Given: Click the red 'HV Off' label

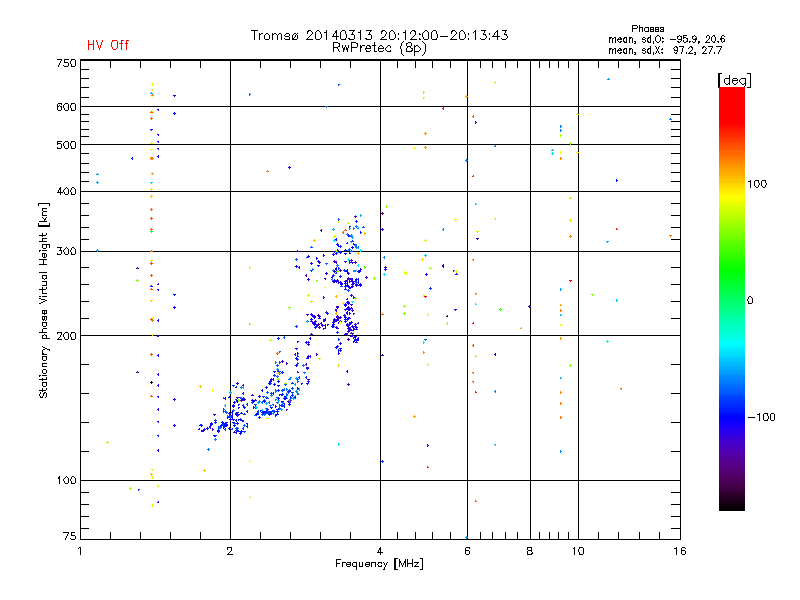Looking at the screenshot, I should coord(108,45).
